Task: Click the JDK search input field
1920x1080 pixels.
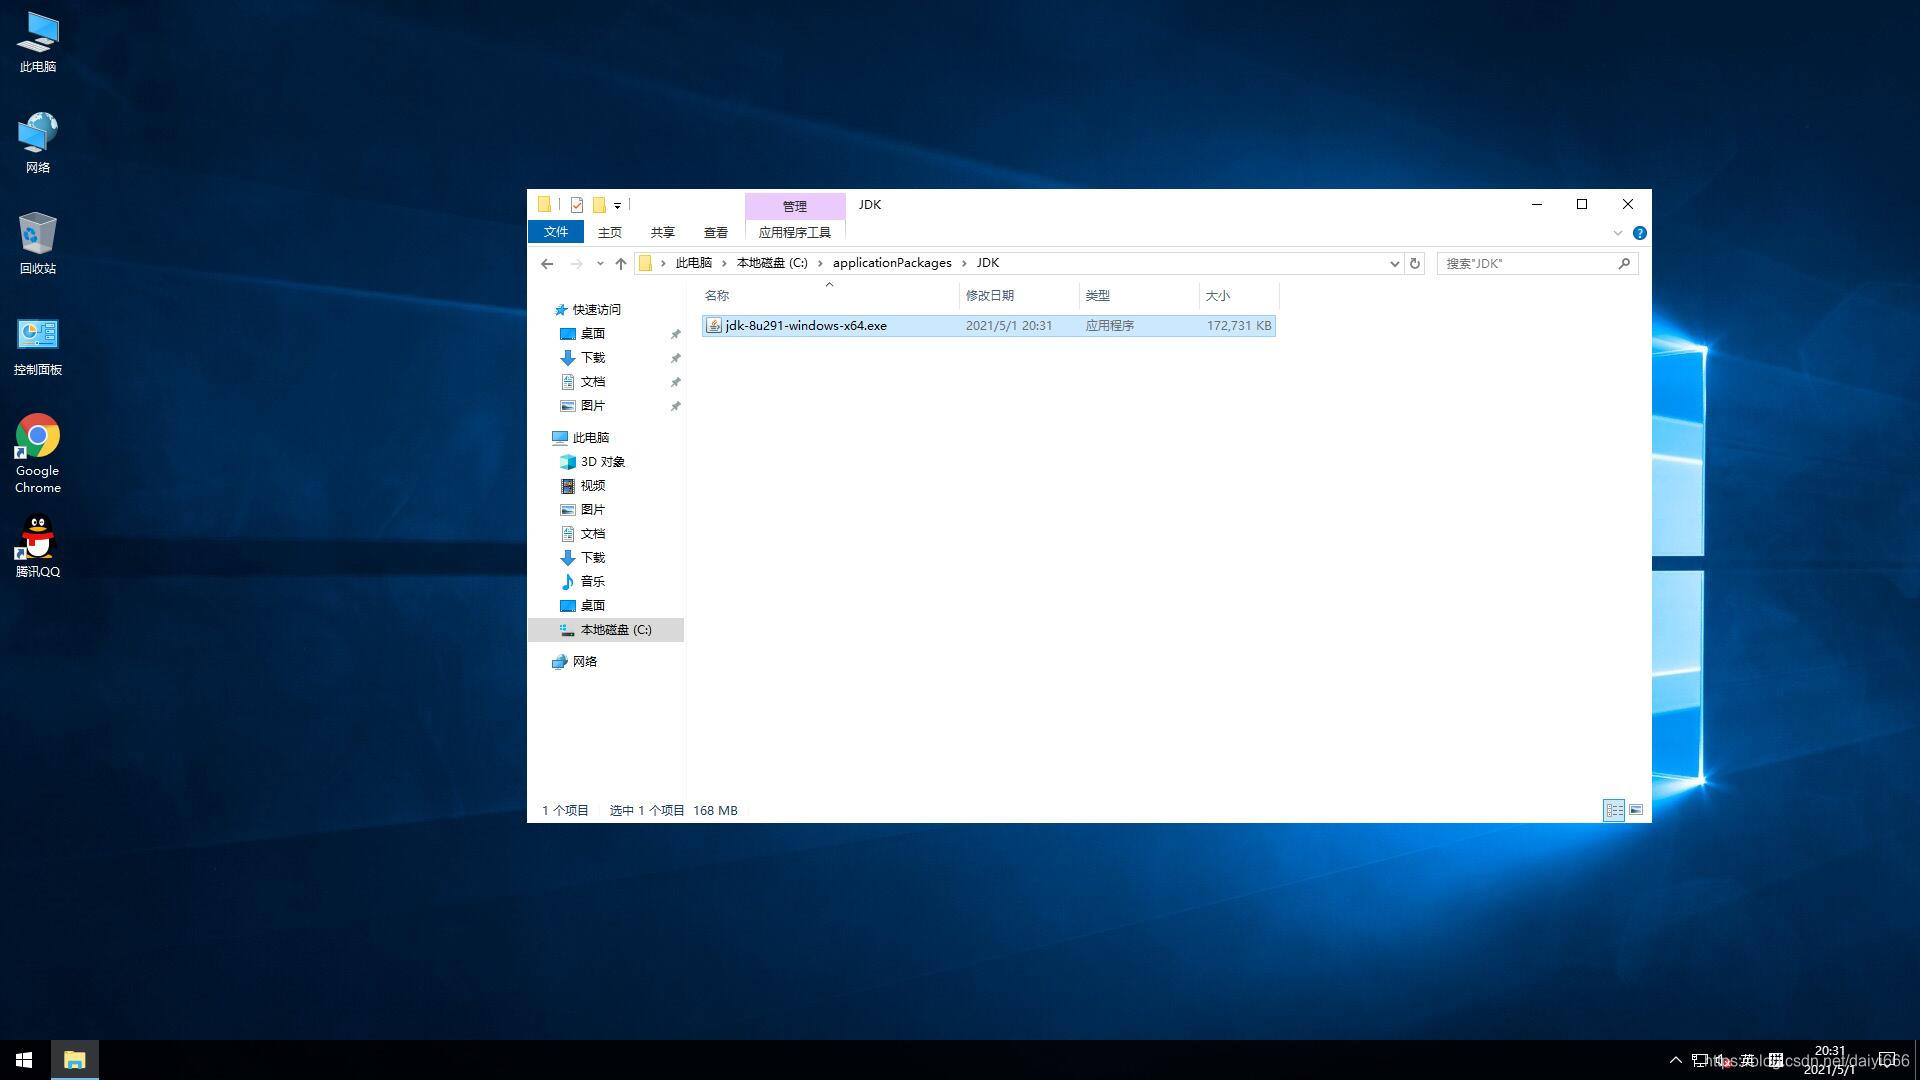Action: pos(1525,264)
